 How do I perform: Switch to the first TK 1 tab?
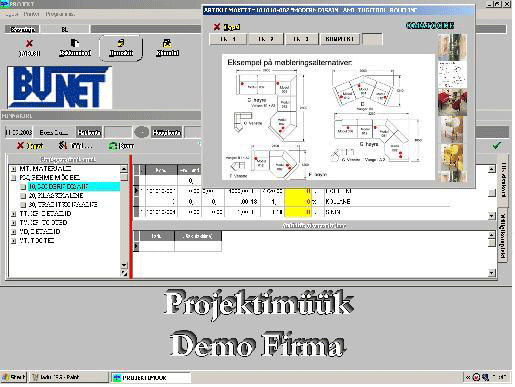tap(228, 39)
